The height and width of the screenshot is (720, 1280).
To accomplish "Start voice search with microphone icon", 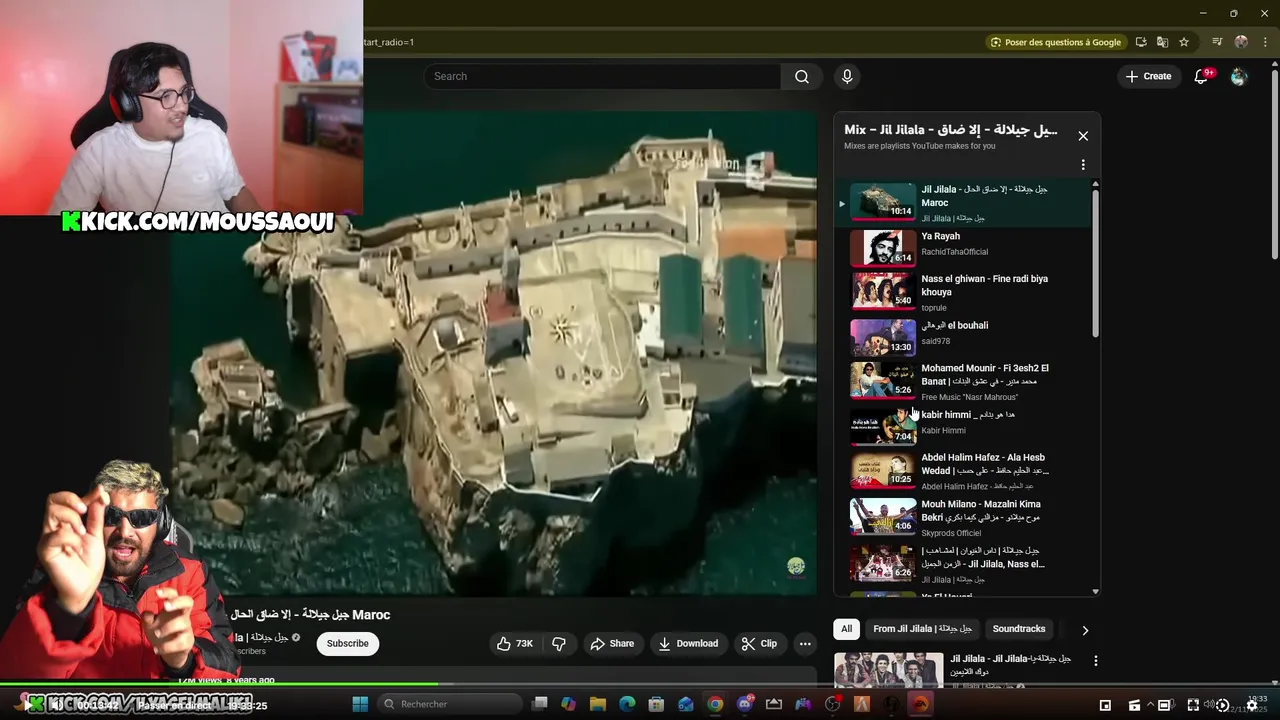I will tap(847, 77).
